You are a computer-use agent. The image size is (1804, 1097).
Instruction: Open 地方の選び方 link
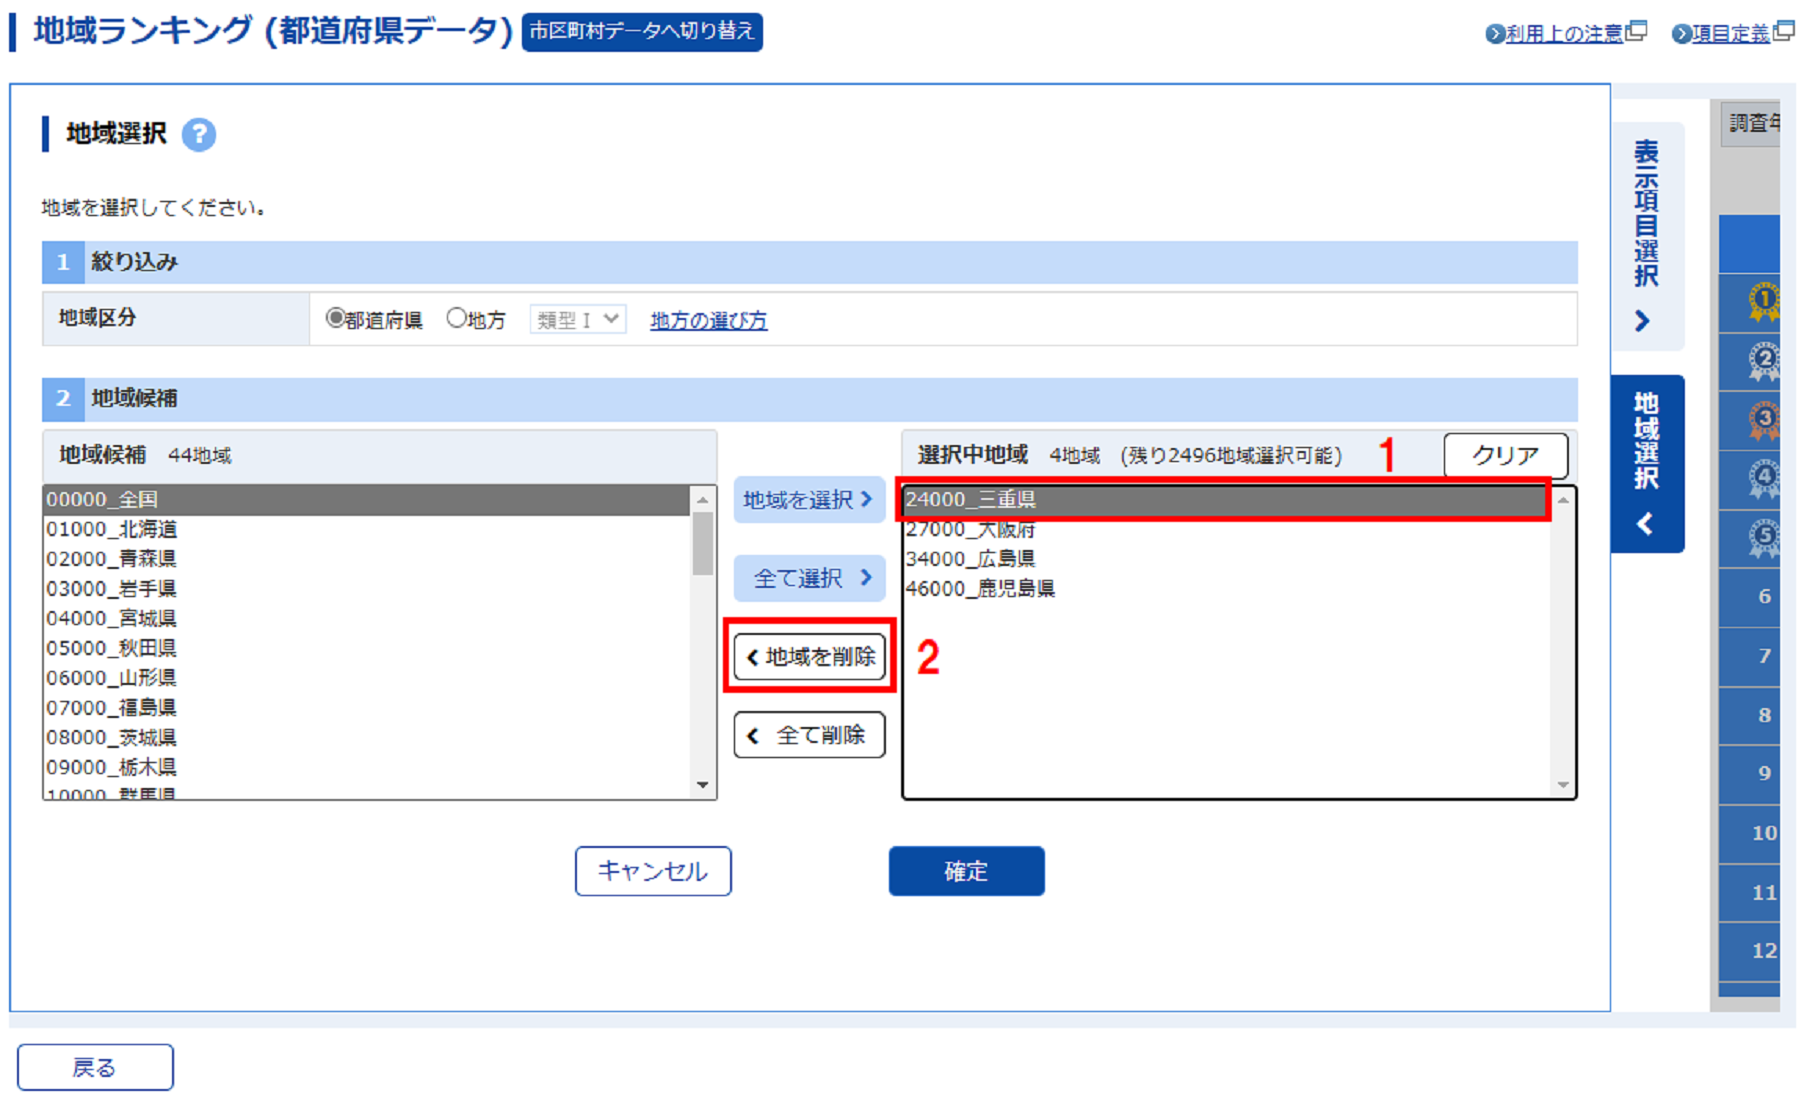709,320
